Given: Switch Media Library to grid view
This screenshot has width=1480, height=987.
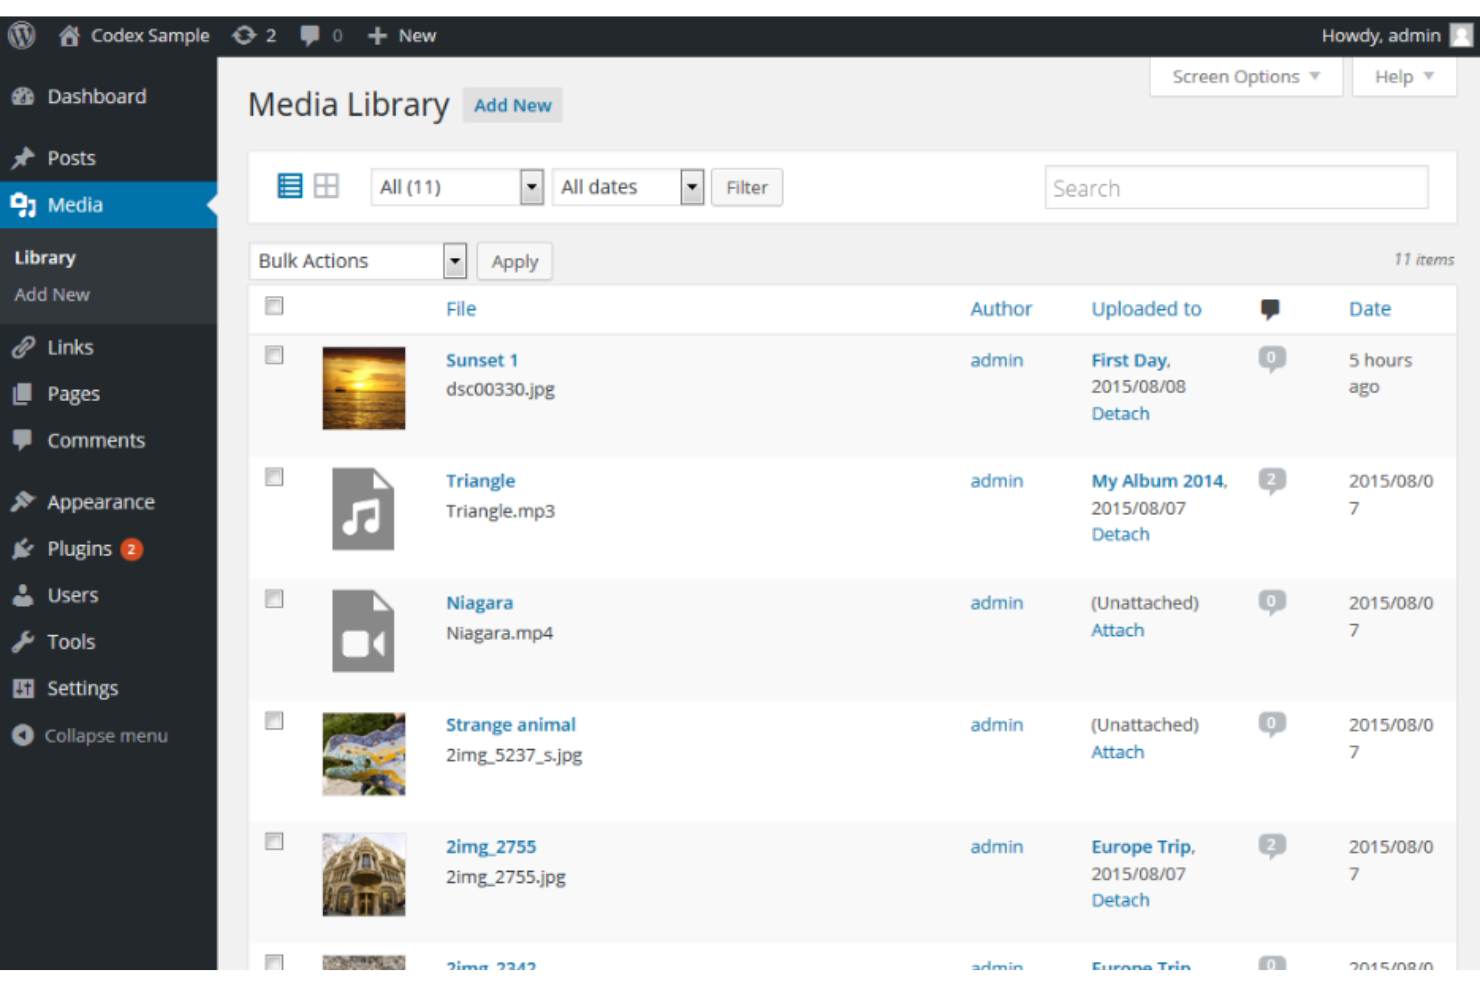Looking at the screenshot, I should (x=326, y=186).
